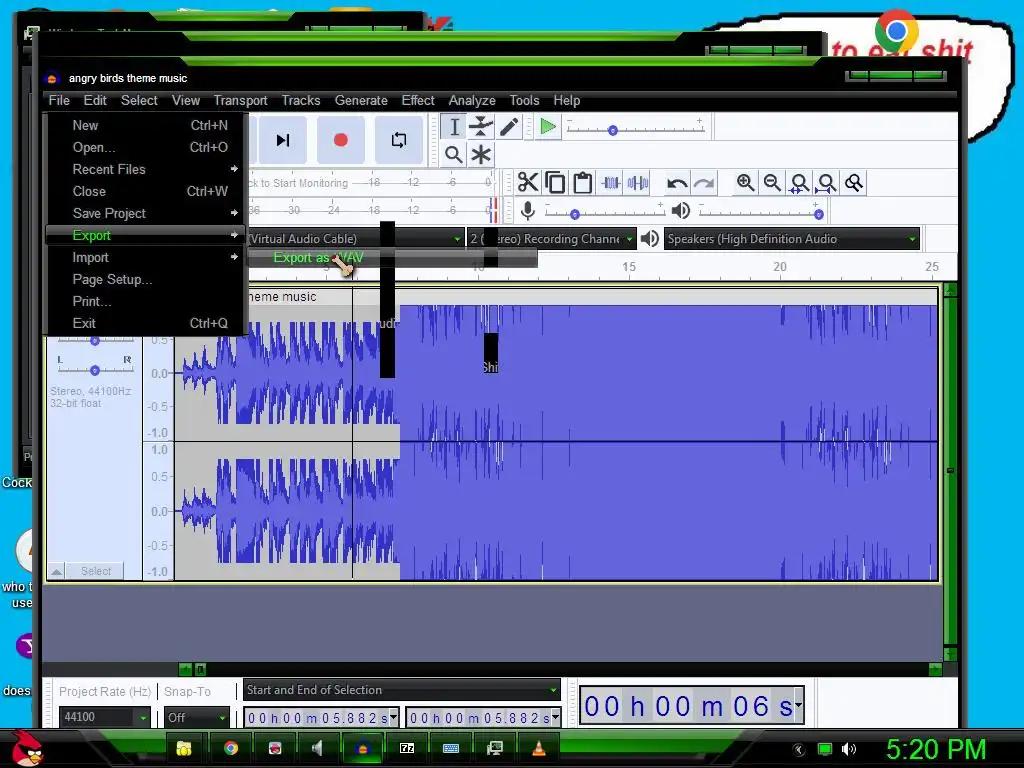Viewport: 1024px width, 768px height.
Task: Click Open... in the File menu
Action: 146,147
